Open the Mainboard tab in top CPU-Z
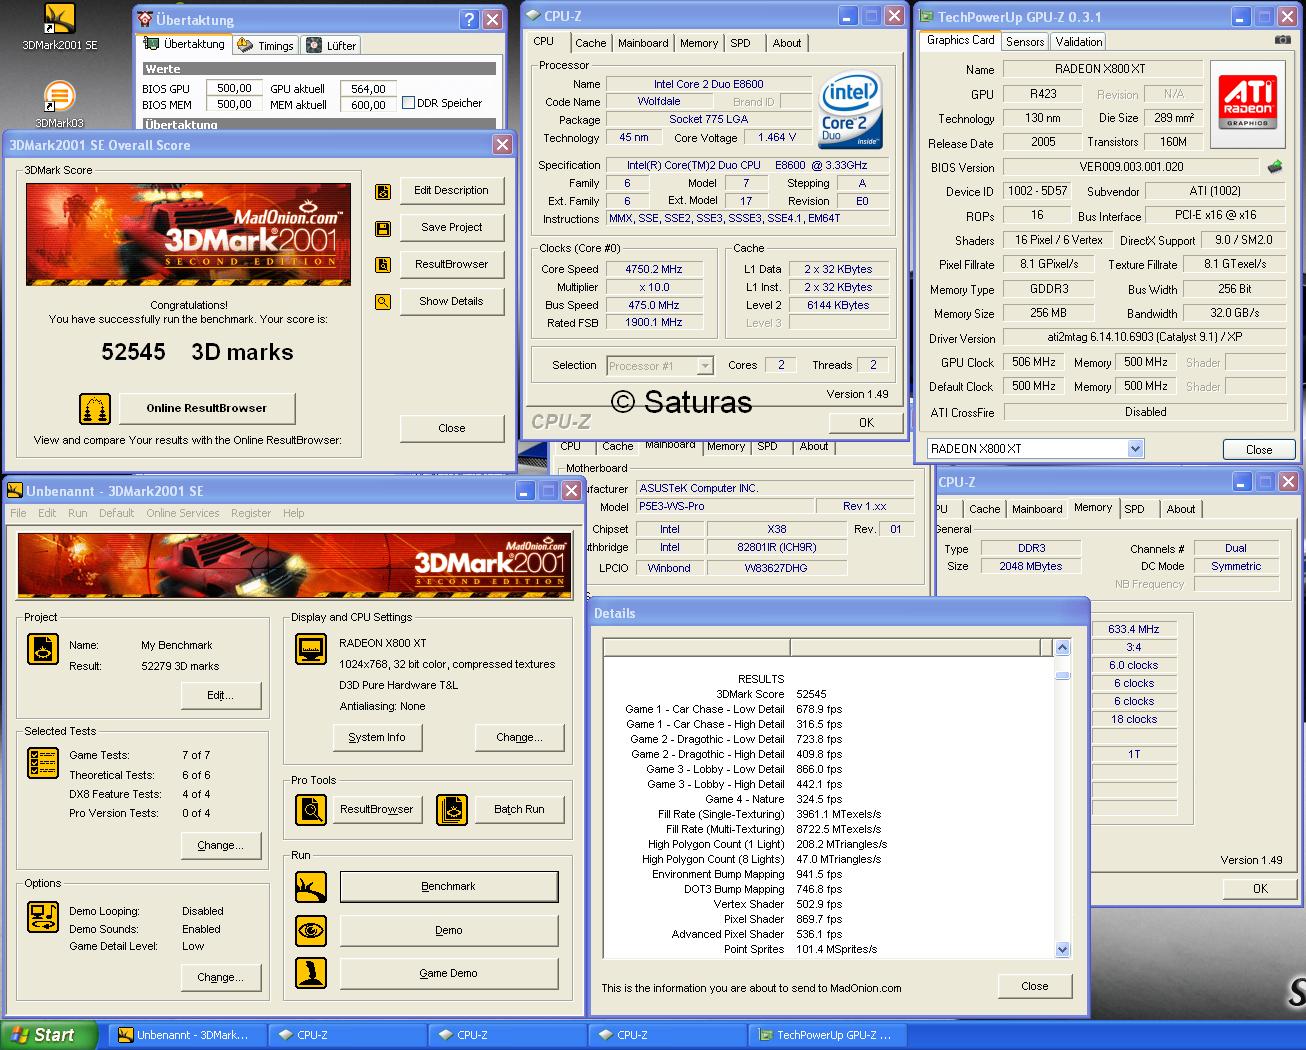 click(x=643, y=43)
